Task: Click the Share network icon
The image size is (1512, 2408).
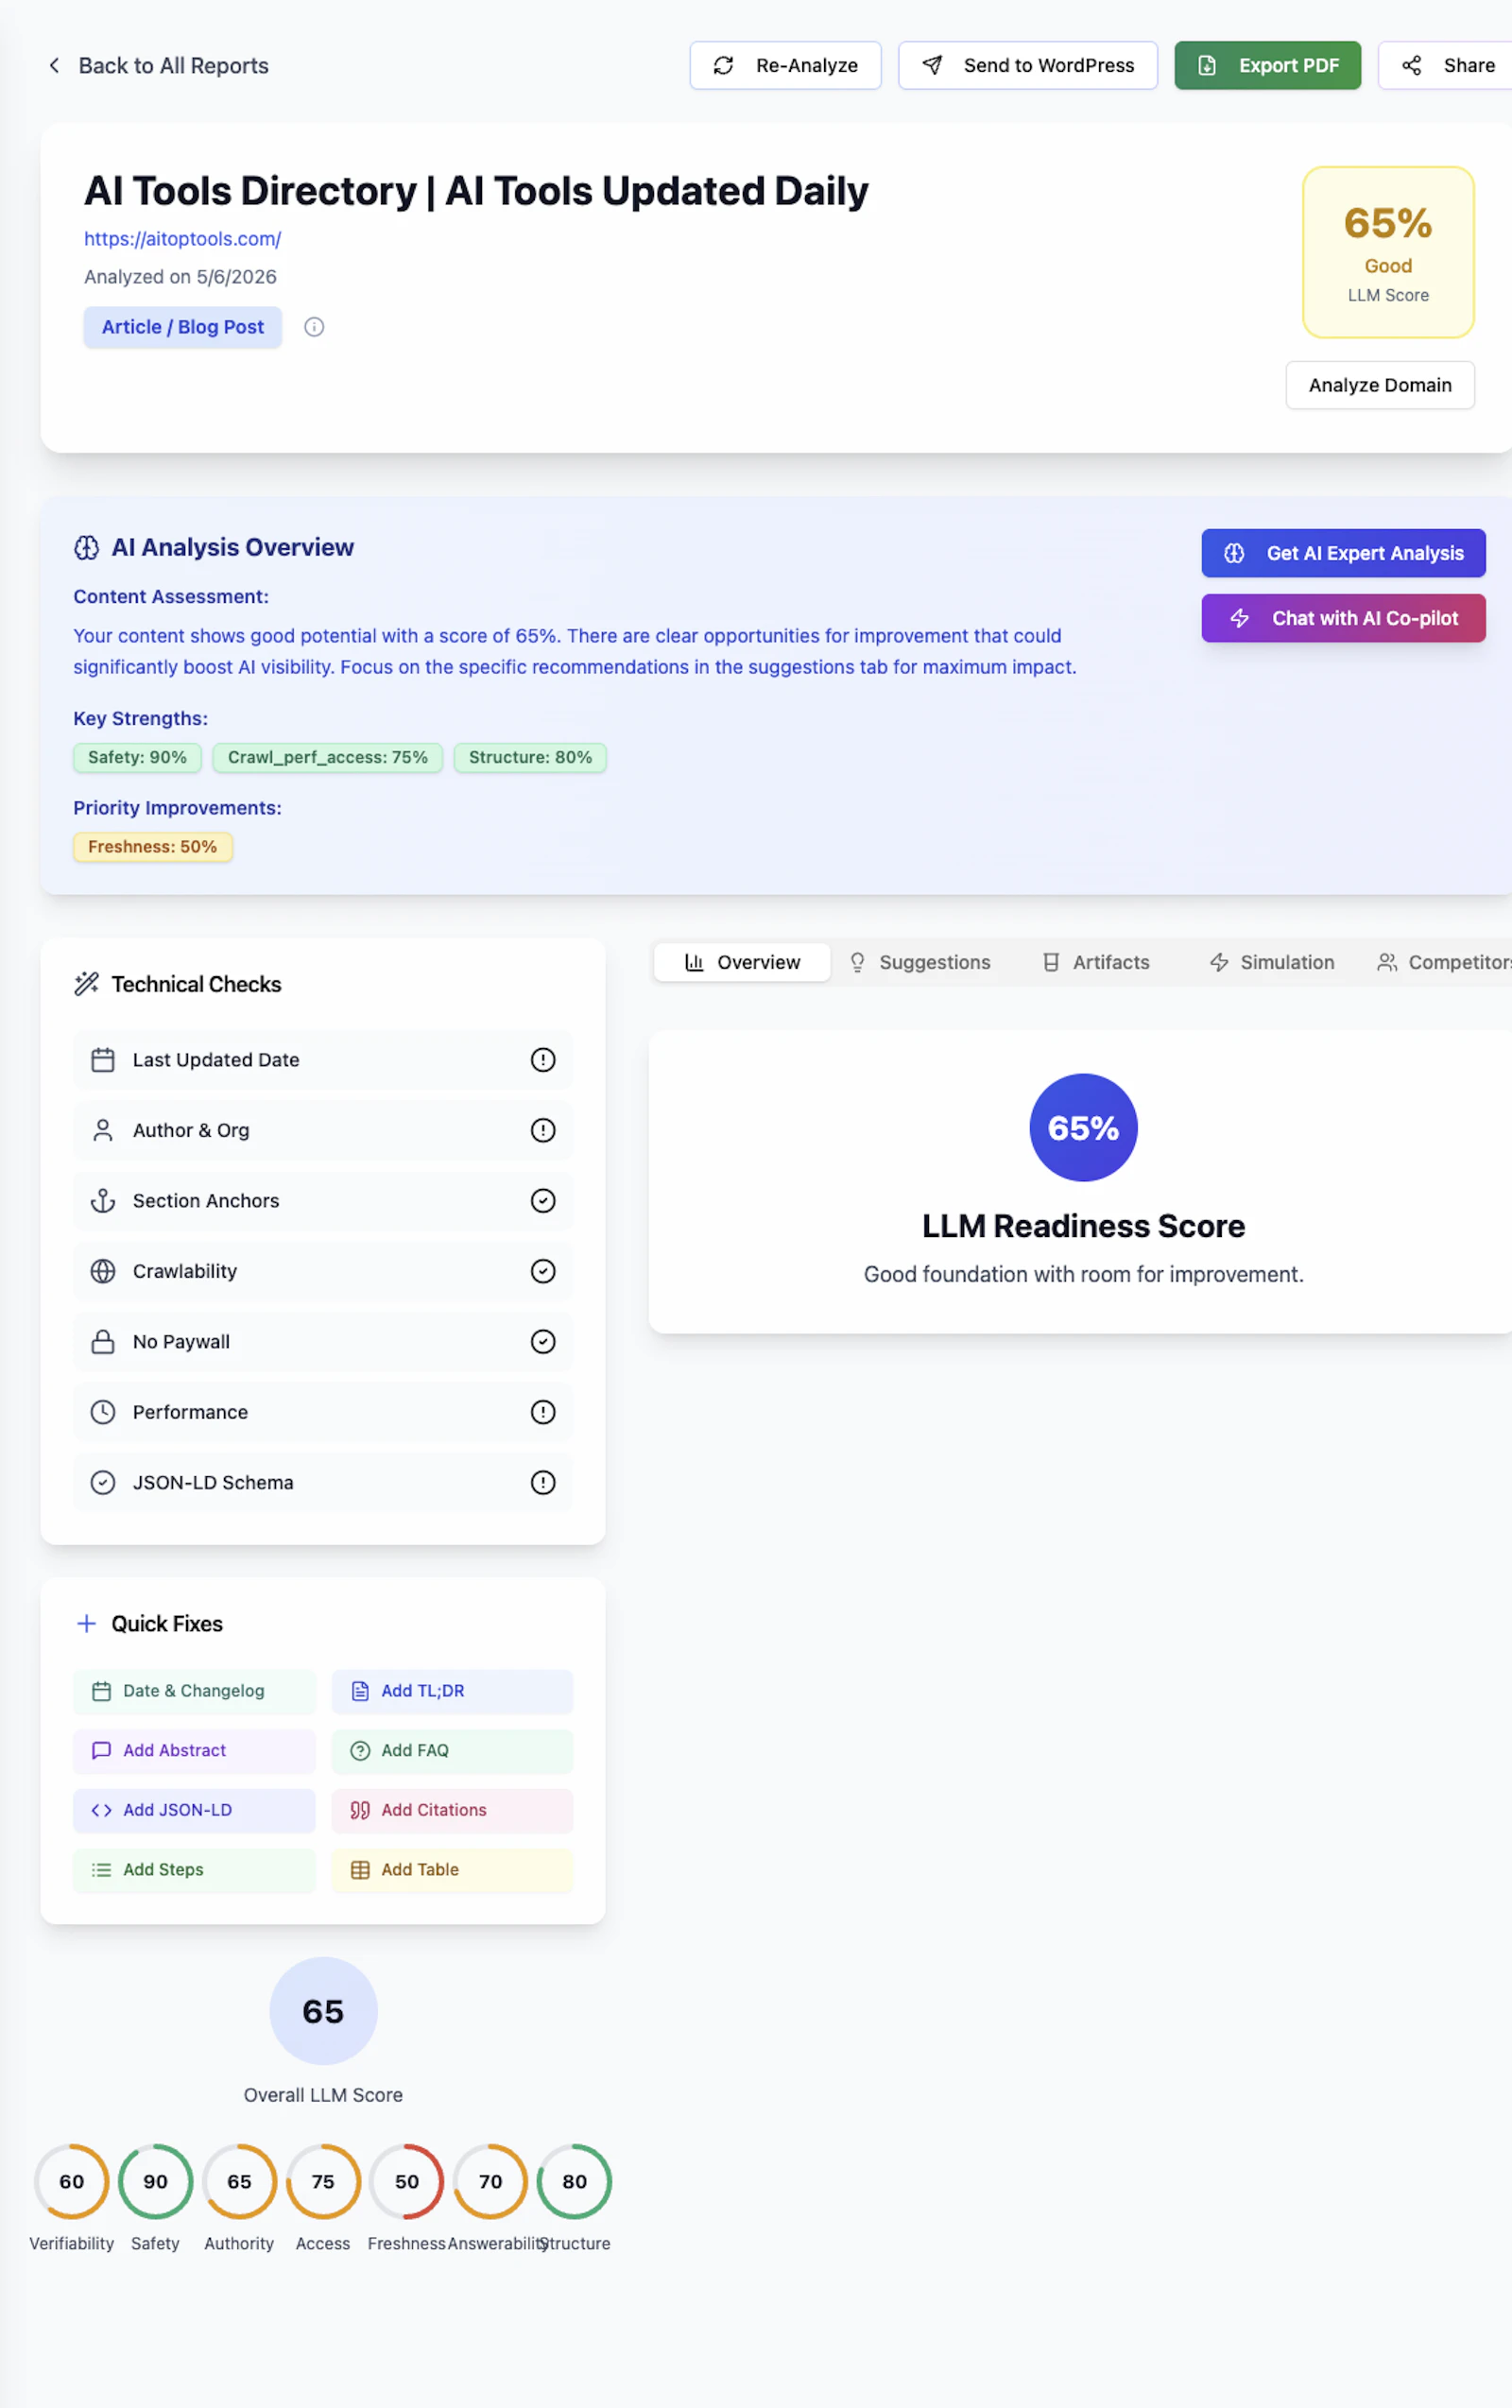Action: point(1411,65)
